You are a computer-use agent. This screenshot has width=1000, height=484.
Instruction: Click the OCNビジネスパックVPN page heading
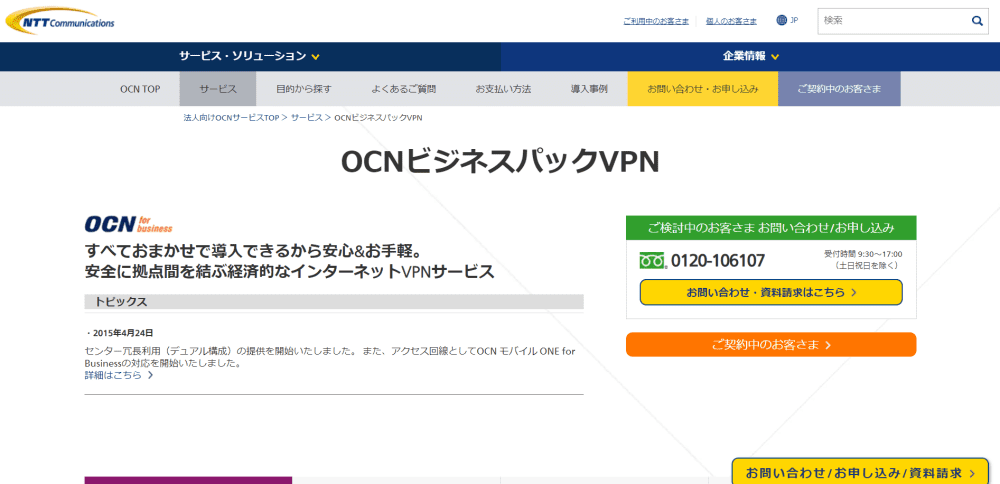[499, 162]
